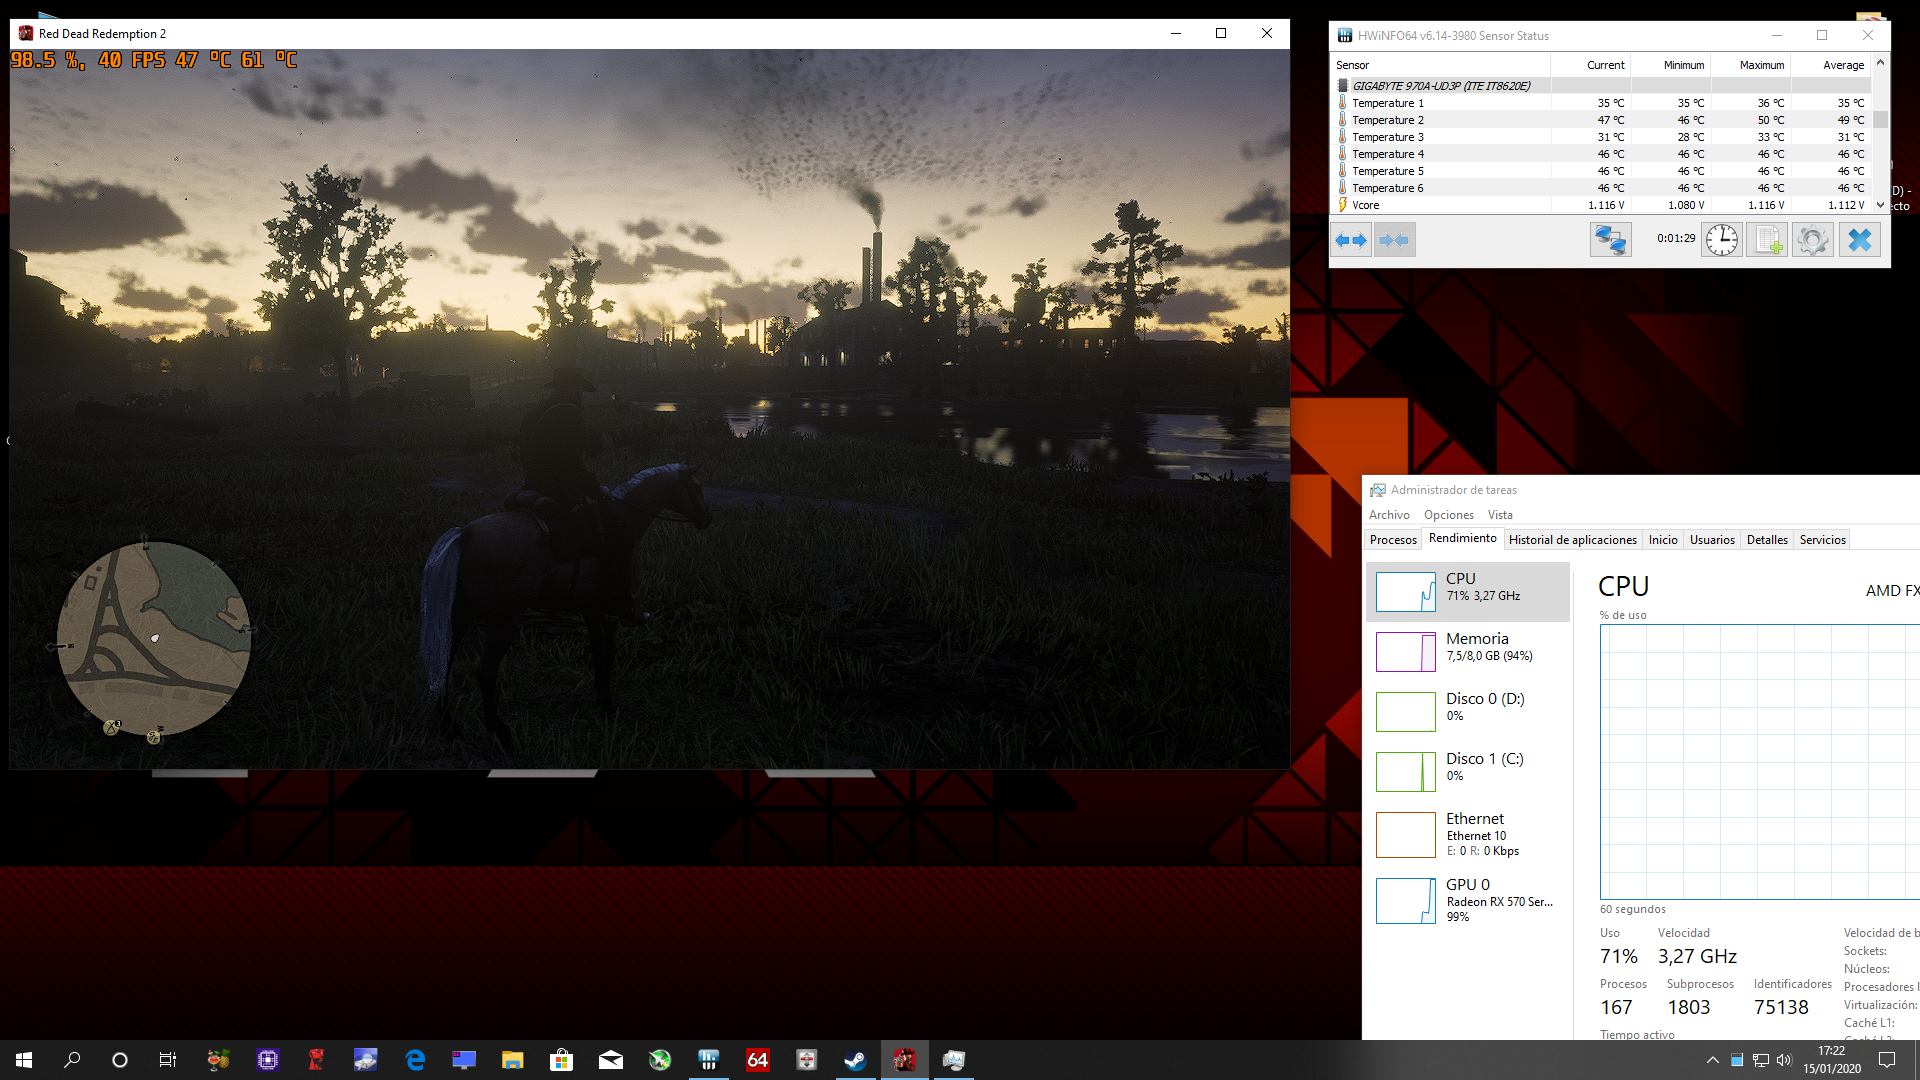
Task: Reset the HWiNFO clock timer
Action: (1721, 240)
